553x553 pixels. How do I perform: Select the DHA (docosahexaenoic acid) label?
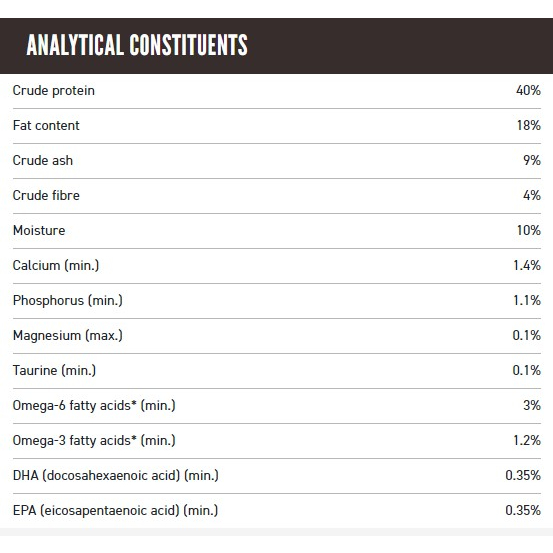[x=116, y=475]
